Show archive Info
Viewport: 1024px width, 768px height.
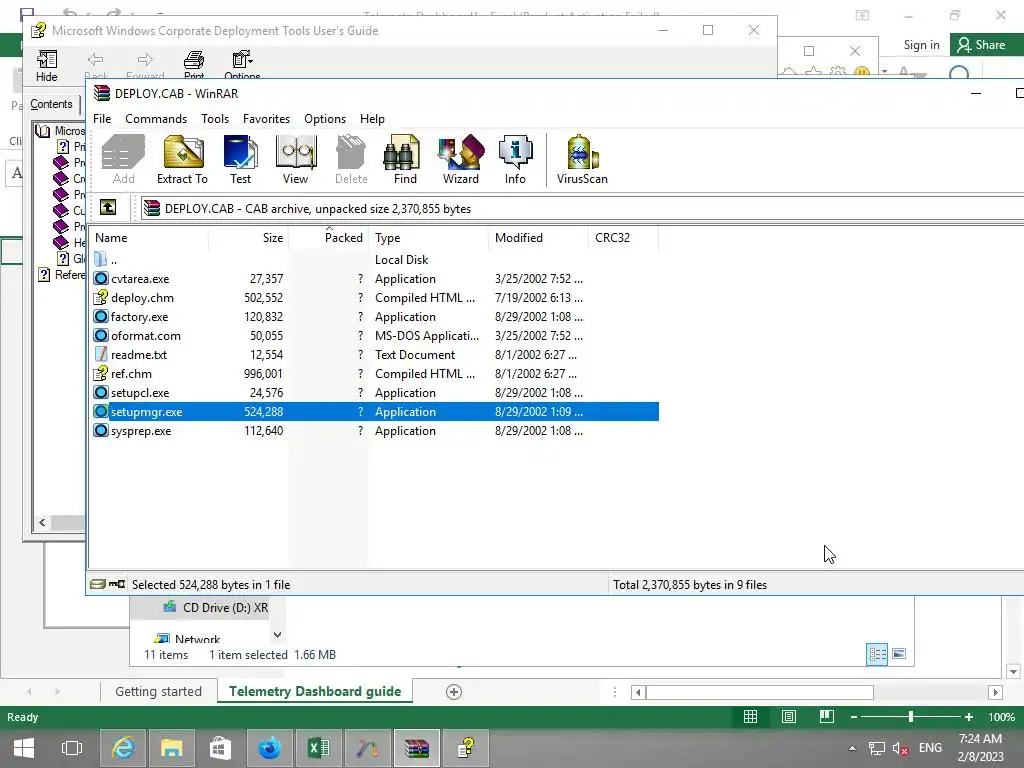coord(515,159)
